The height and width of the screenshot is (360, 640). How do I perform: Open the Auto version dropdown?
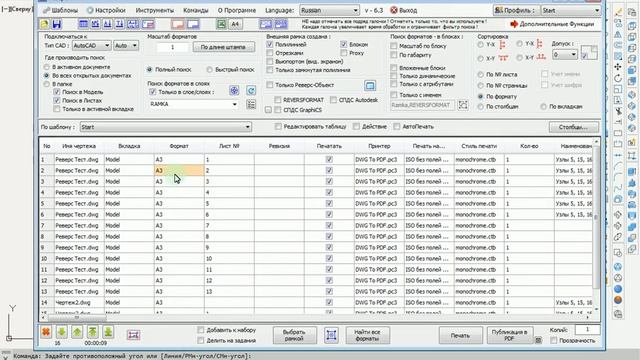(x=126, y=46)
